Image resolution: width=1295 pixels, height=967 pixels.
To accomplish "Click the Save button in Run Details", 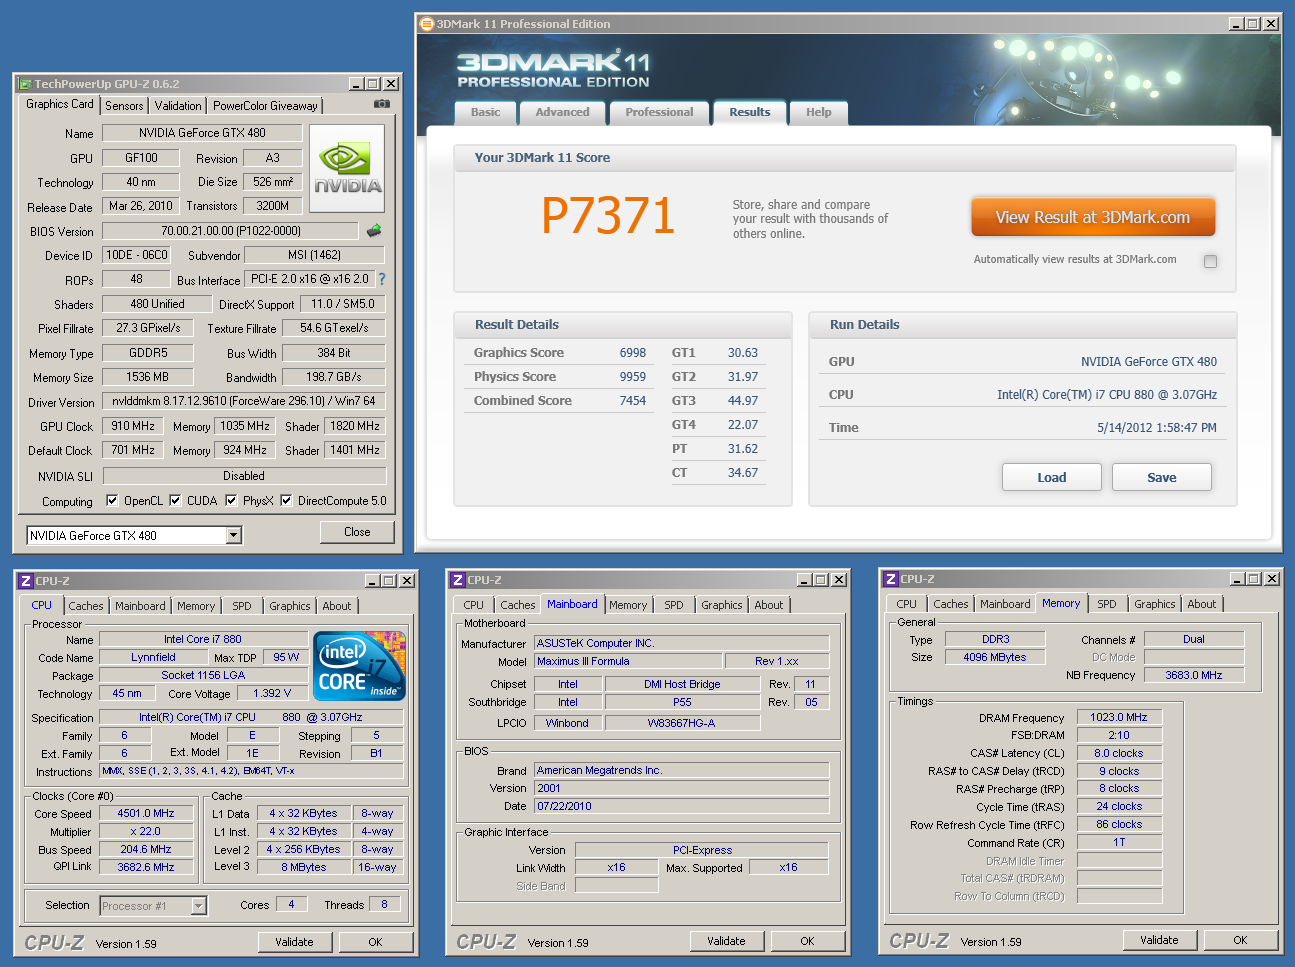I will click(1162, 477).
